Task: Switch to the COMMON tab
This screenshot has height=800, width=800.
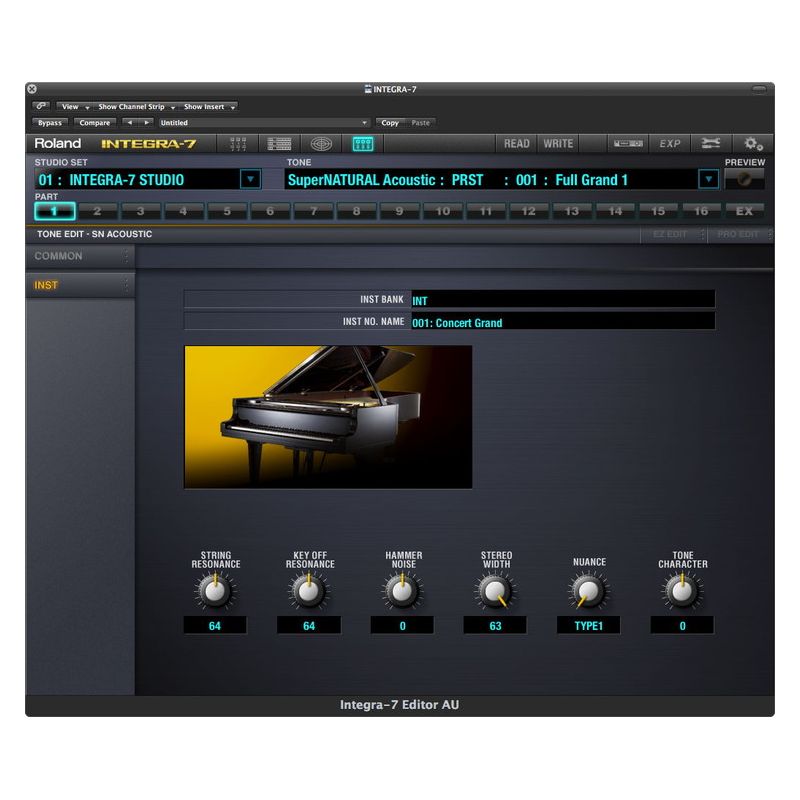Action: click(80, 256)
